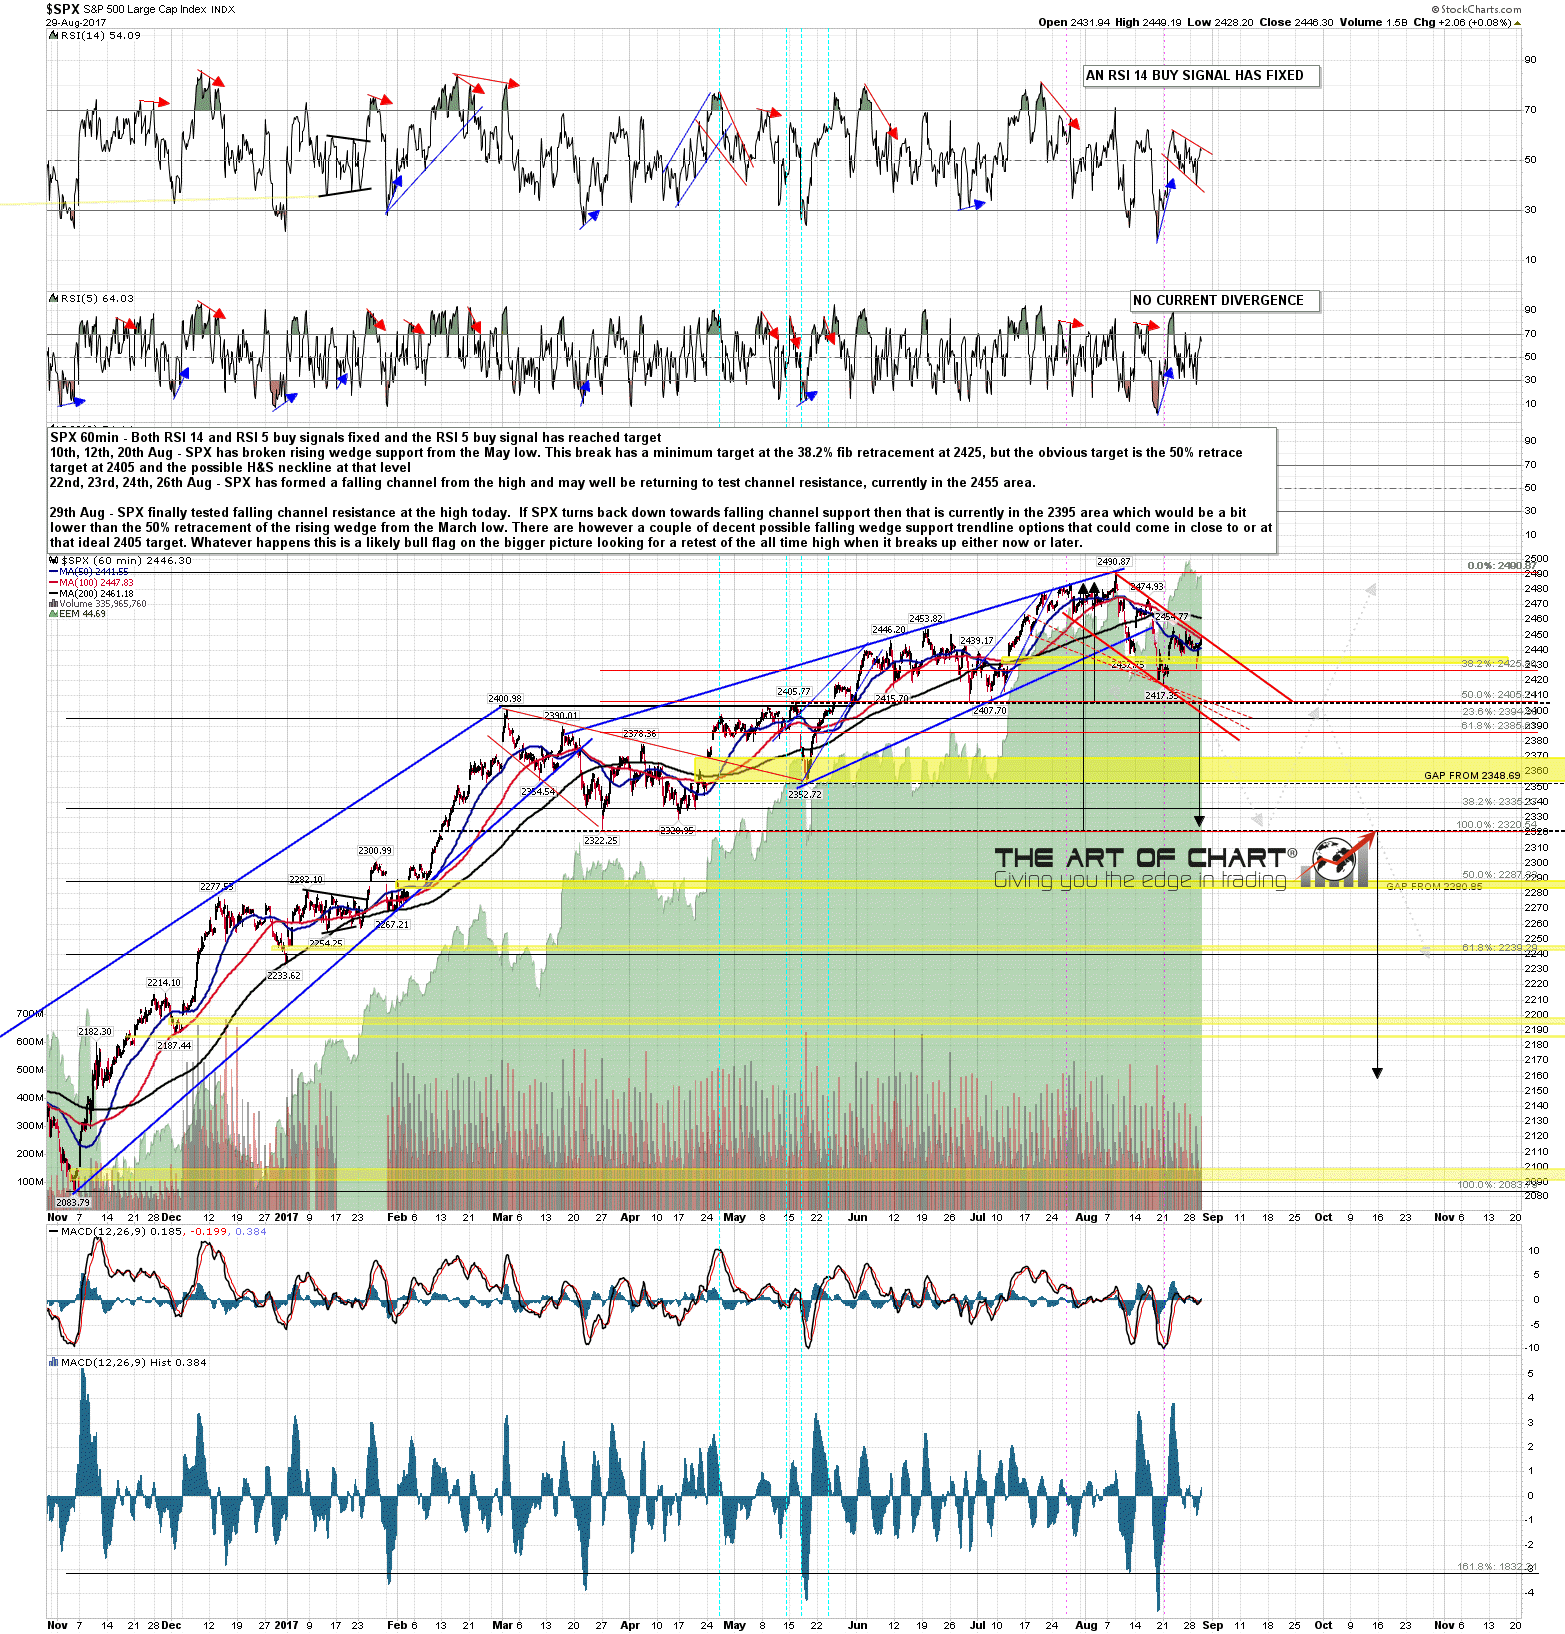Click the Chg +2.06 (+0.08%) value
The width and height of the screenshot is (1565, 1634).
(x=1462, y=22)
